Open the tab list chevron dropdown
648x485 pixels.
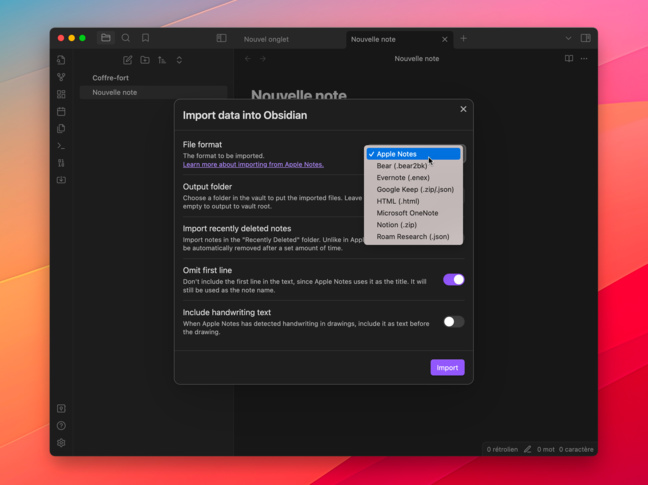569,38
